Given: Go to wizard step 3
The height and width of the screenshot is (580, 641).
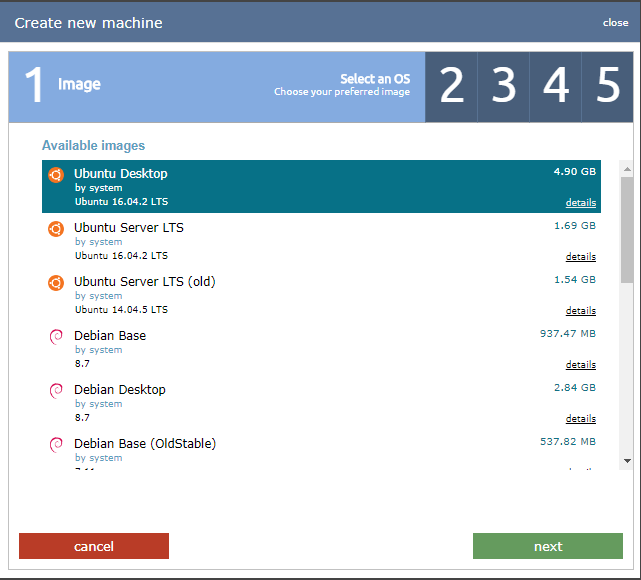Looking at the screenshot, I should coord(504,87).
